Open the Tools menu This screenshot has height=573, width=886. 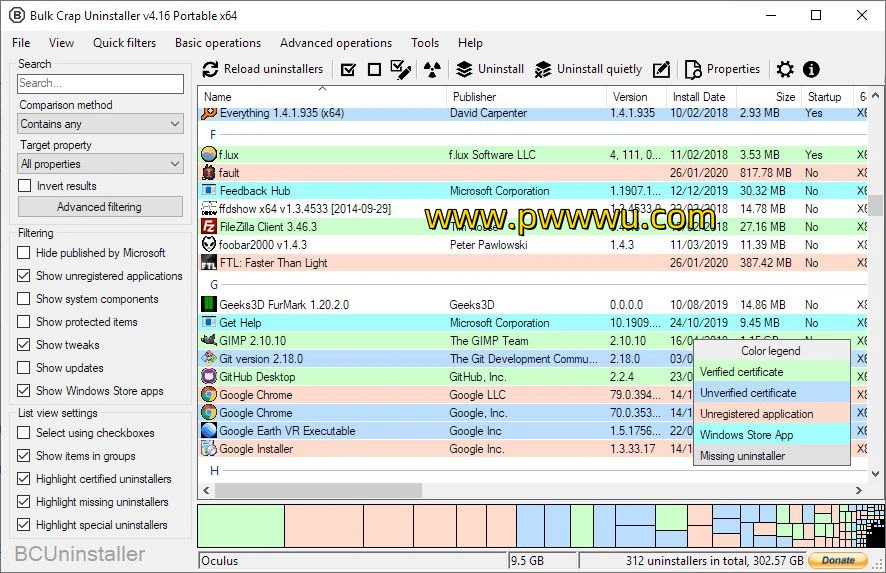[x=425, y=43]
